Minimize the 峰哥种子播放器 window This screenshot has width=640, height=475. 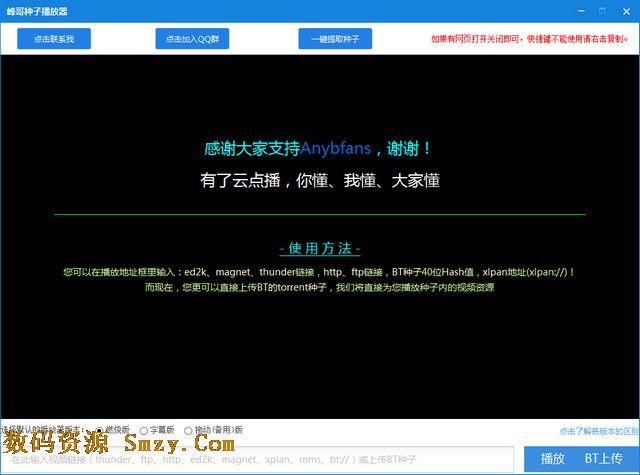pos(581,11)
